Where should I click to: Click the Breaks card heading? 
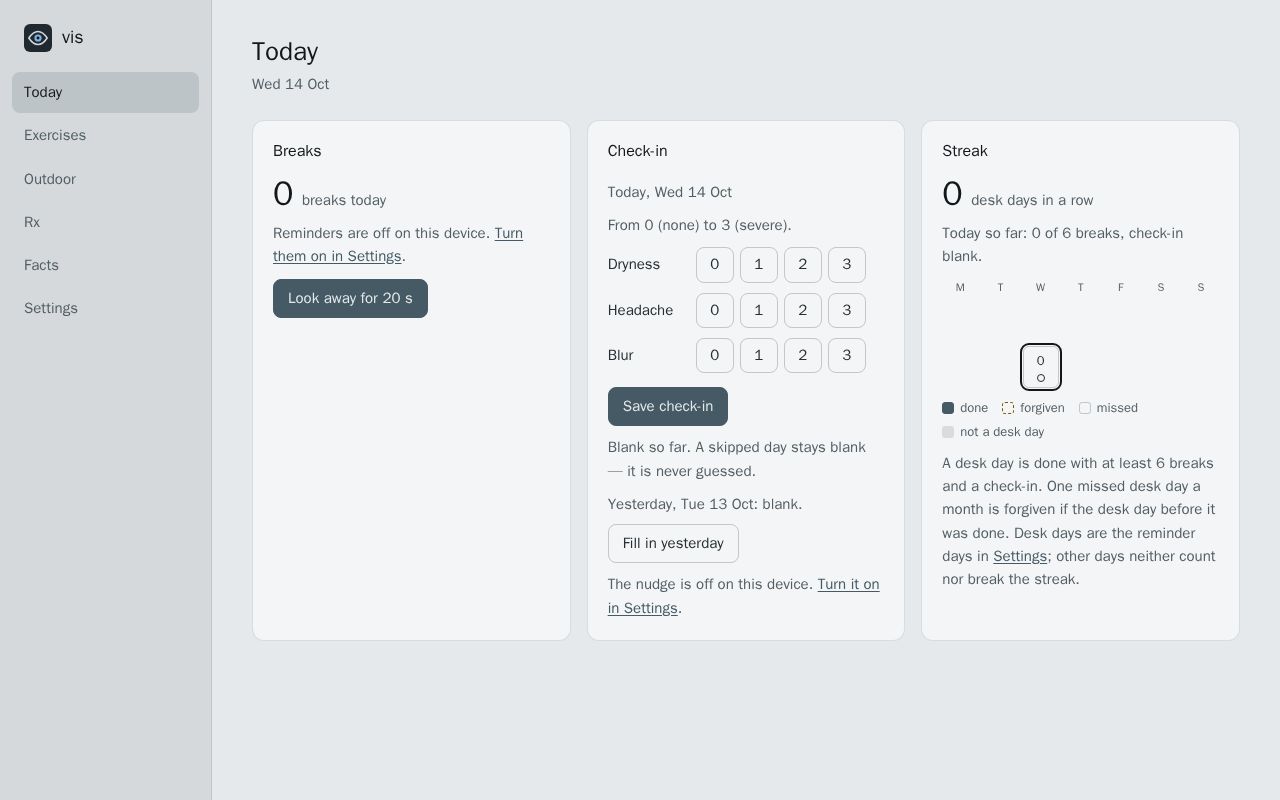[x=297, y=151]
